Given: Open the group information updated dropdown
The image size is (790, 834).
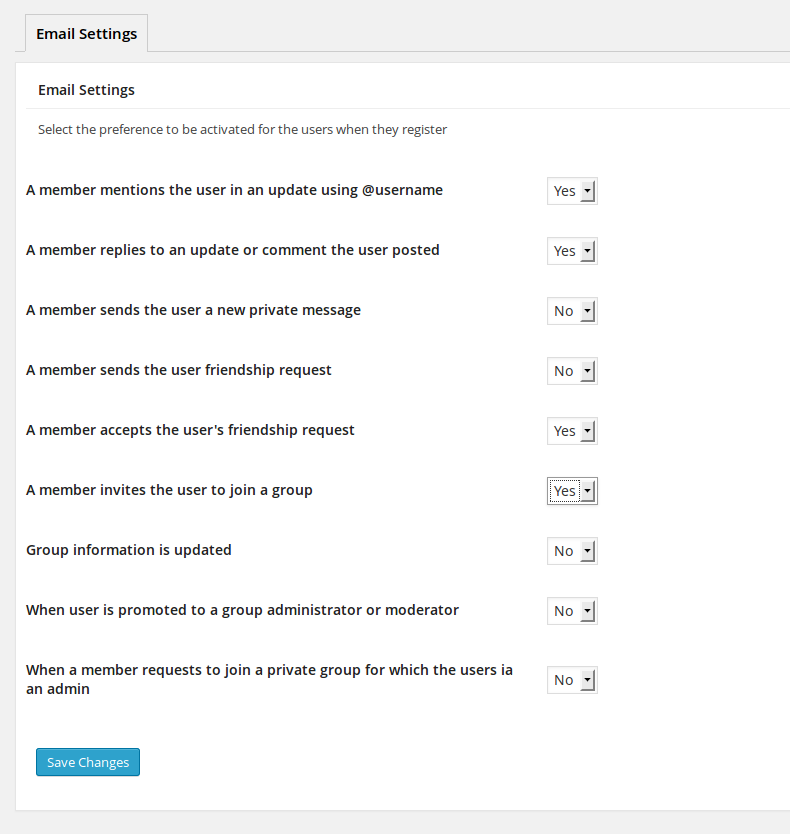Looking at the screenshot, I should coord(571,550).
